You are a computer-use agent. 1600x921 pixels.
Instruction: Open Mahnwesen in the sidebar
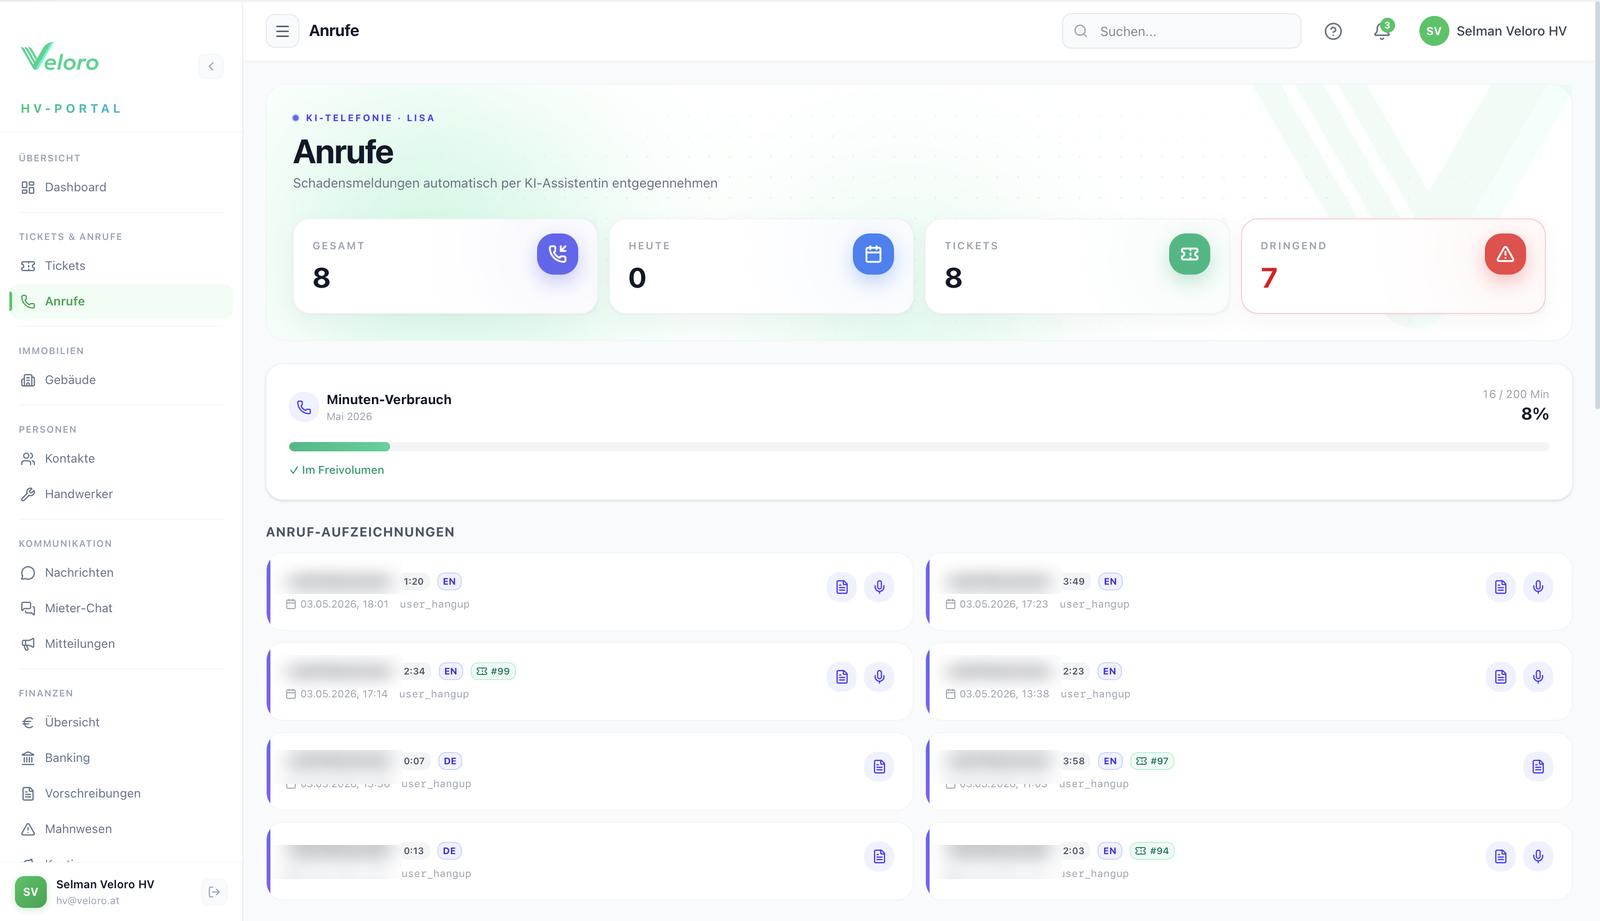click(120, 829)
